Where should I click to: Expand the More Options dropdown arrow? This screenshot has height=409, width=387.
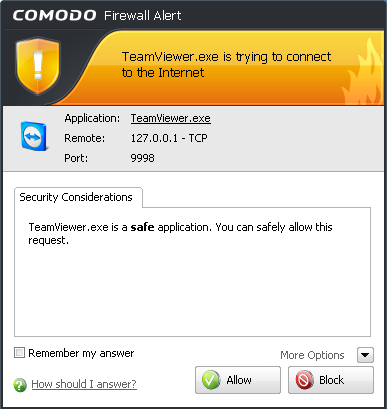(365, 355)
